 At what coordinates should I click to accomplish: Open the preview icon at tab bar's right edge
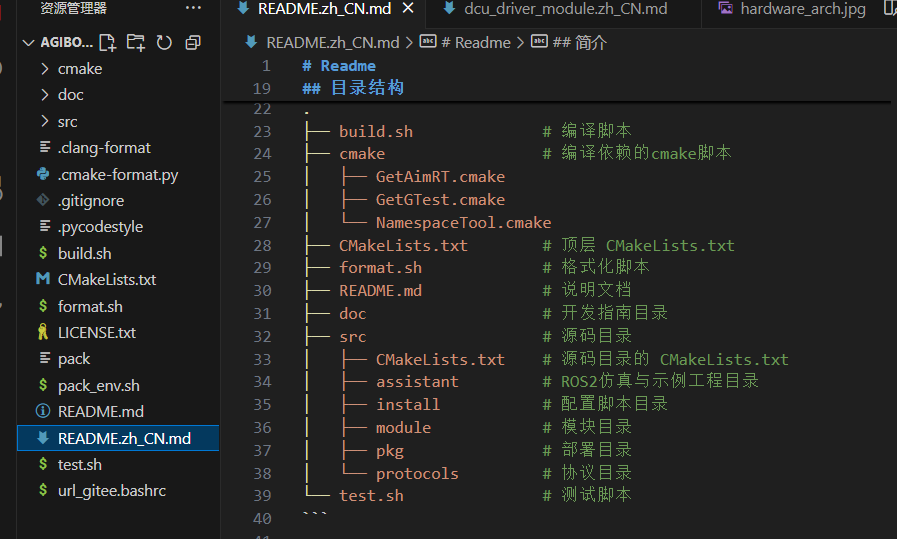pyautogui.click(x=890, y=9)
